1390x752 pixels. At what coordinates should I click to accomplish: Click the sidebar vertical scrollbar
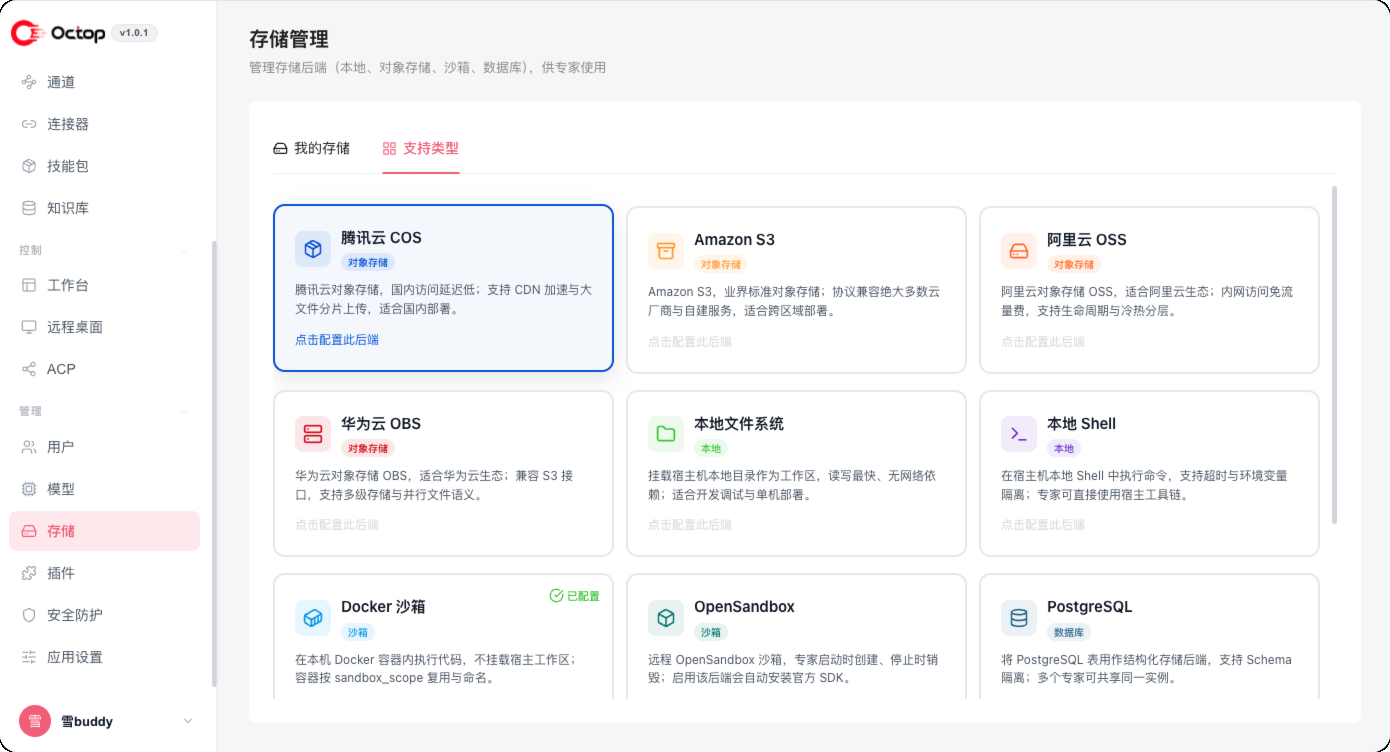(213, 464)
